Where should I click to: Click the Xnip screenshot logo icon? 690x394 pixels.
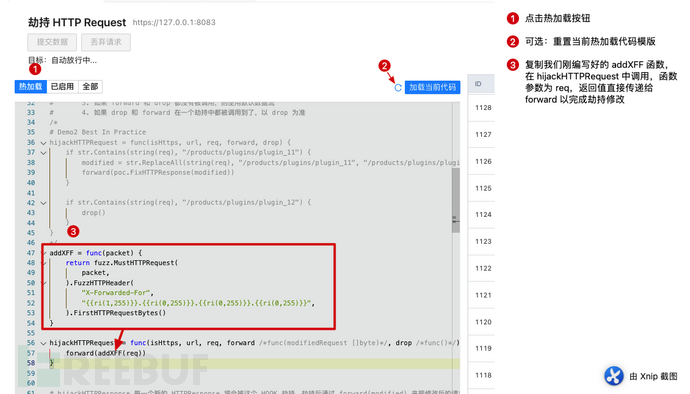coord(613,376)
